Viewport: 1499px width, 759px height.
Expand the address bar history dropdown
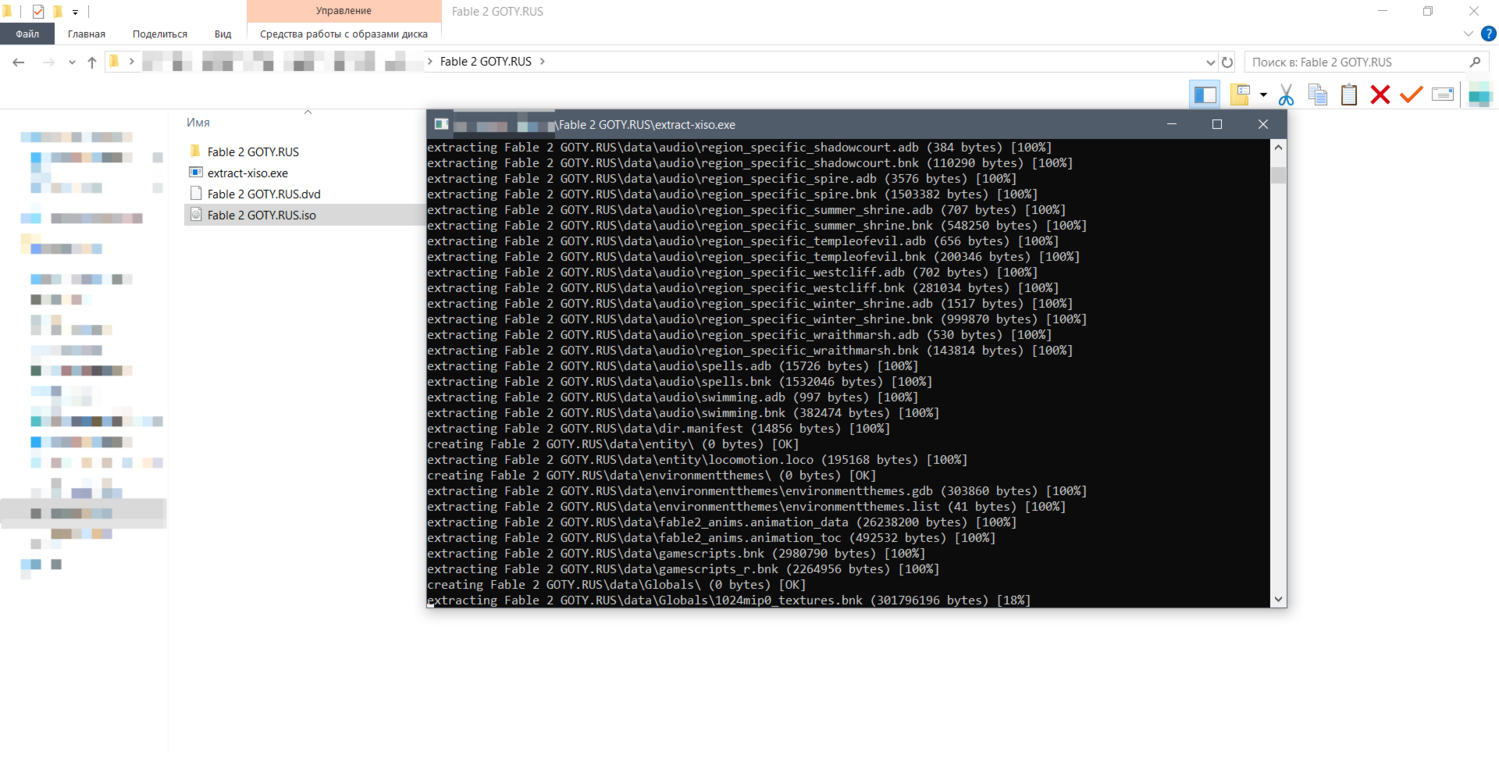point(1210,62)
